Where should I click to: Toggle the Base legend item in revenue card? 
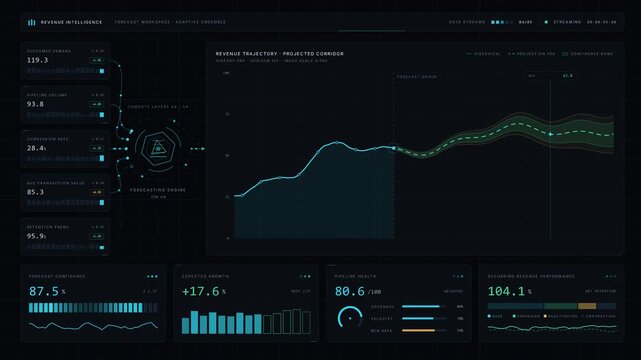pos(495,316)
